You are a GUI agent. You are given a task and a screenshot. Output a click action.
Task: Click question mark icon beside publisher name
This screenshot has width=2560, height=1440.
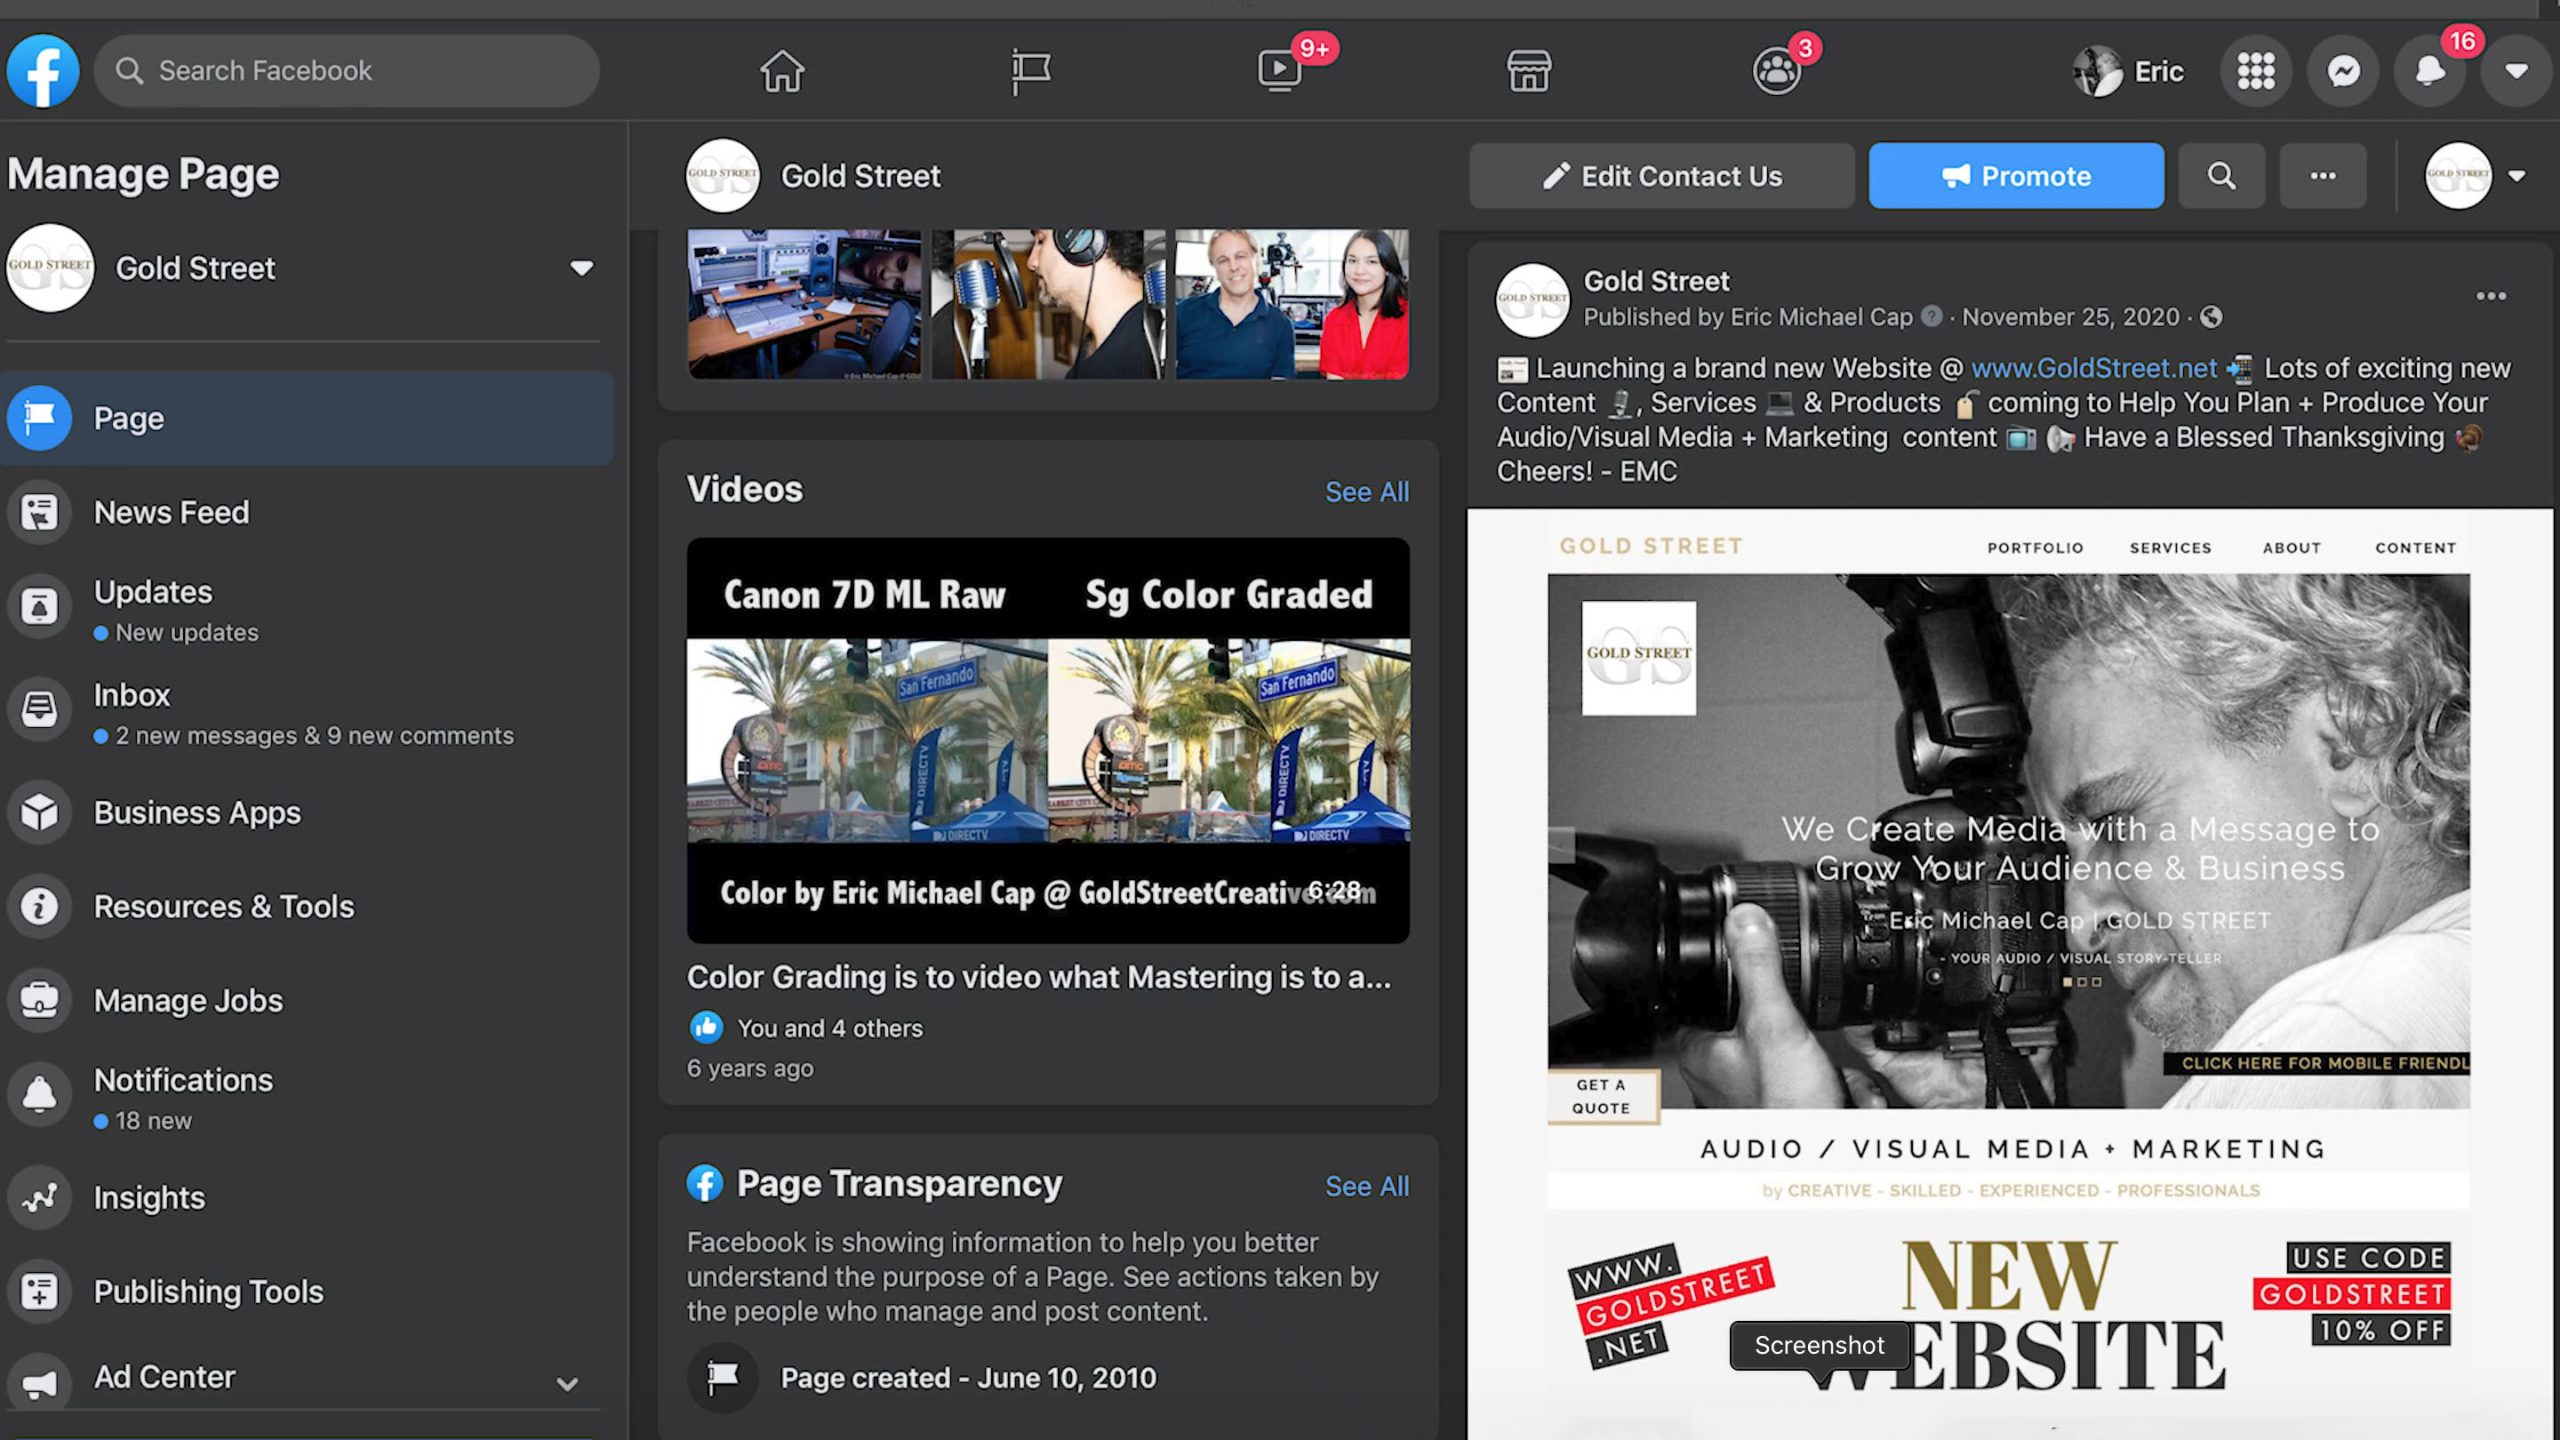[1932, 316]
